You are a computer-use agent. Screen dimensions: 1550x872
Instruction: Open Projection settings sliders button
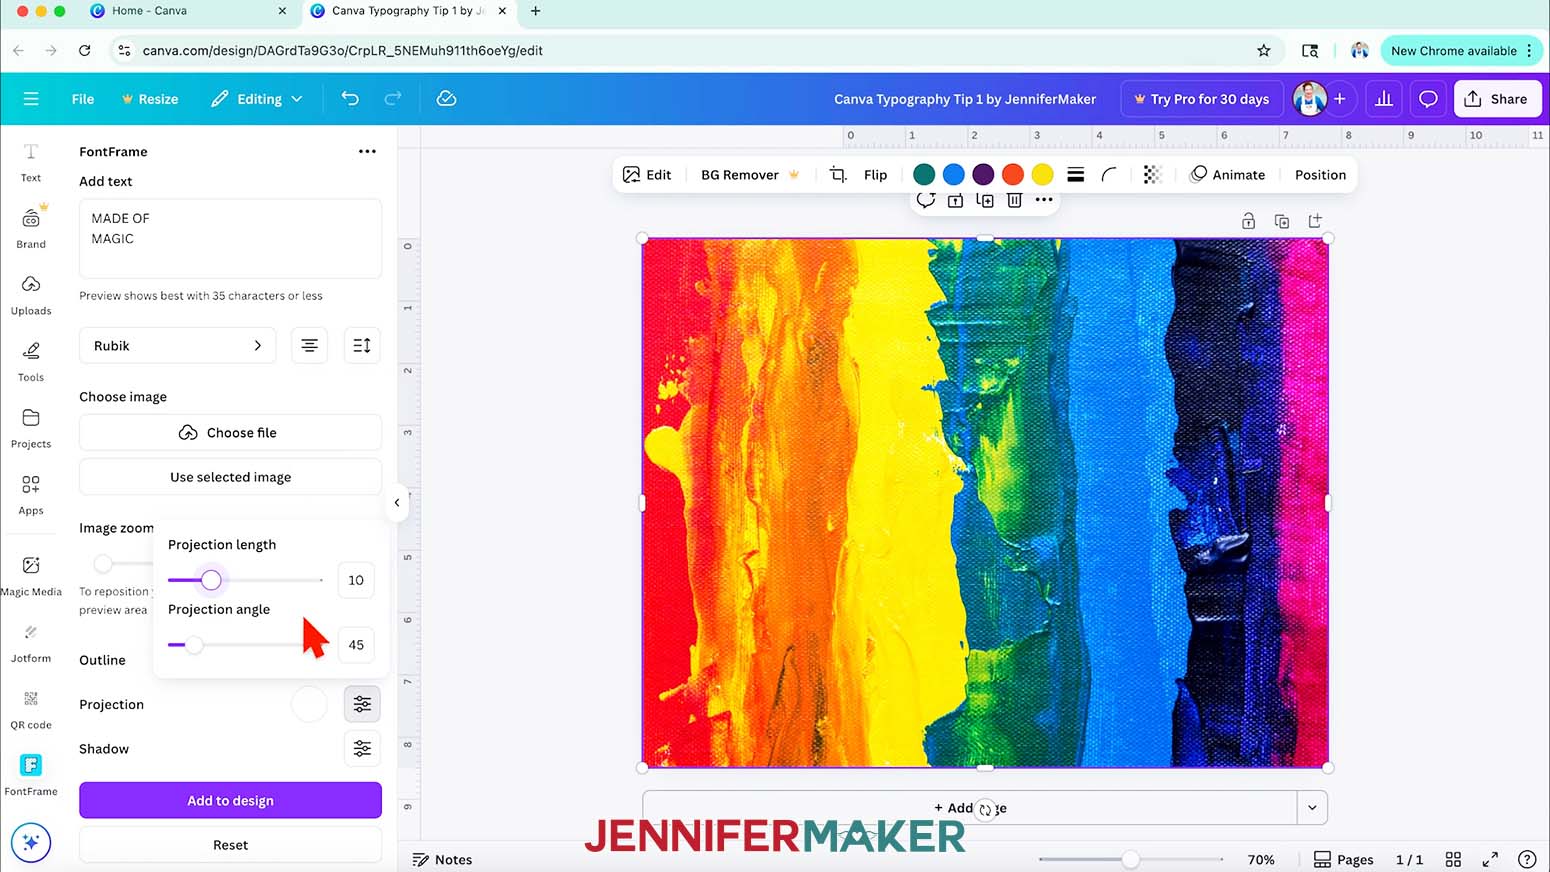point(362,705)
